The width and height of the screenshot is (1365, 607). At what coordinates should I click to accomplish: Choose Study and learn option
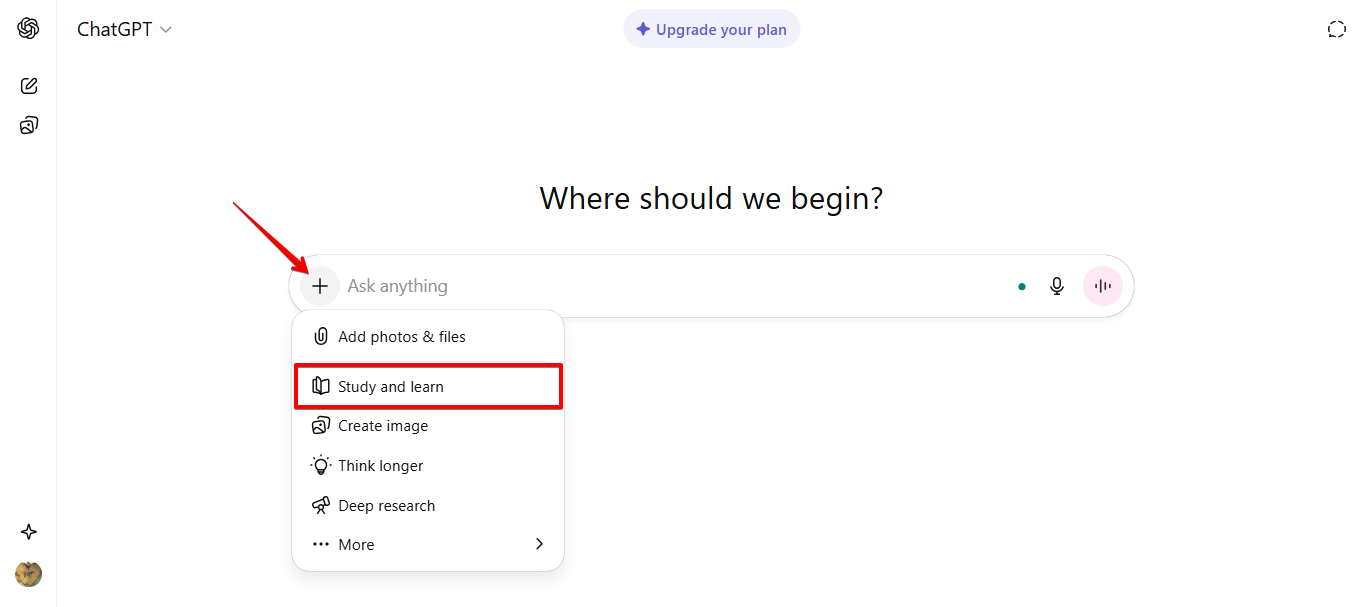(x=391, y=387)
